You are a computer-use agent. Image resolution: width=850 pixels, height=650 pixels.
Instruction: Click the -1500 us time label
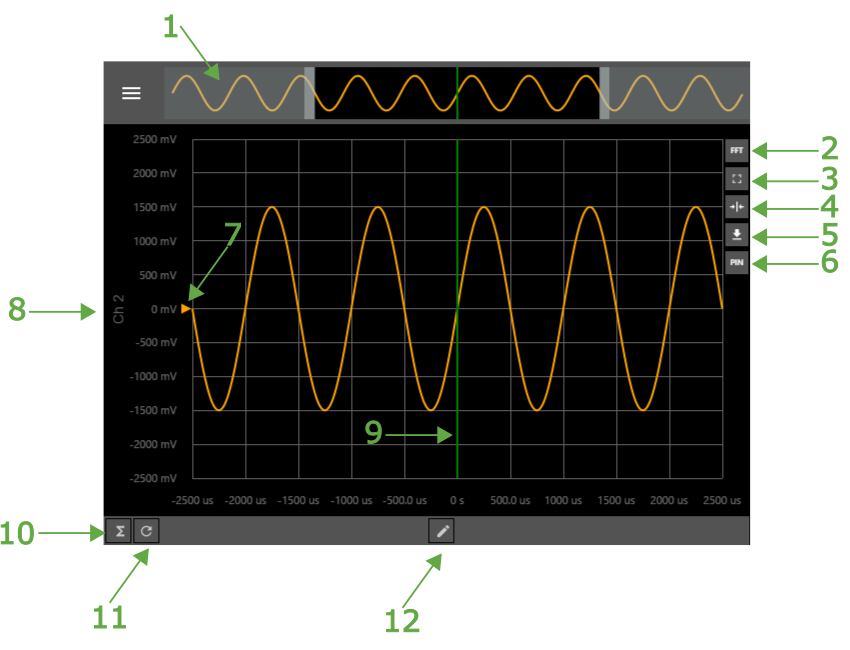click(298, 500)
